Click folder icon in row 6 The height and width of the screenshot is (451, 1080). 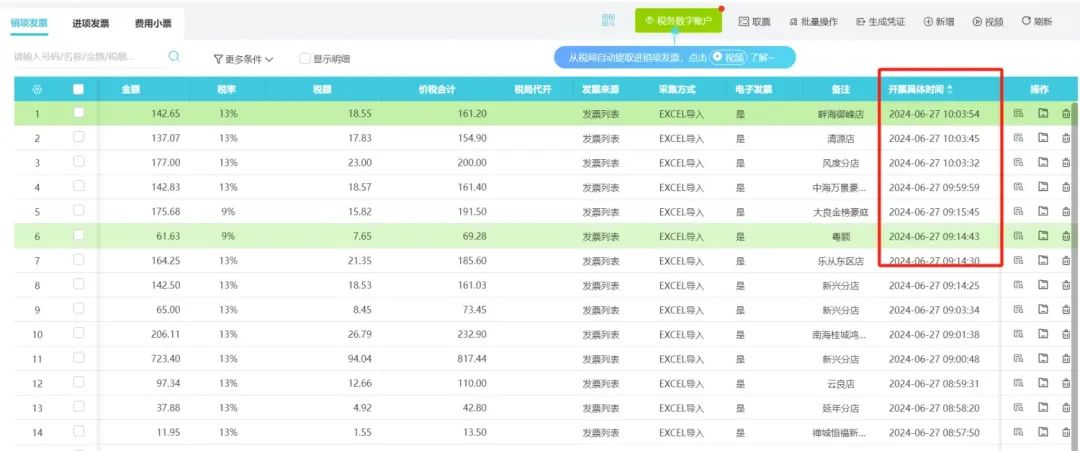(1042, 236)
